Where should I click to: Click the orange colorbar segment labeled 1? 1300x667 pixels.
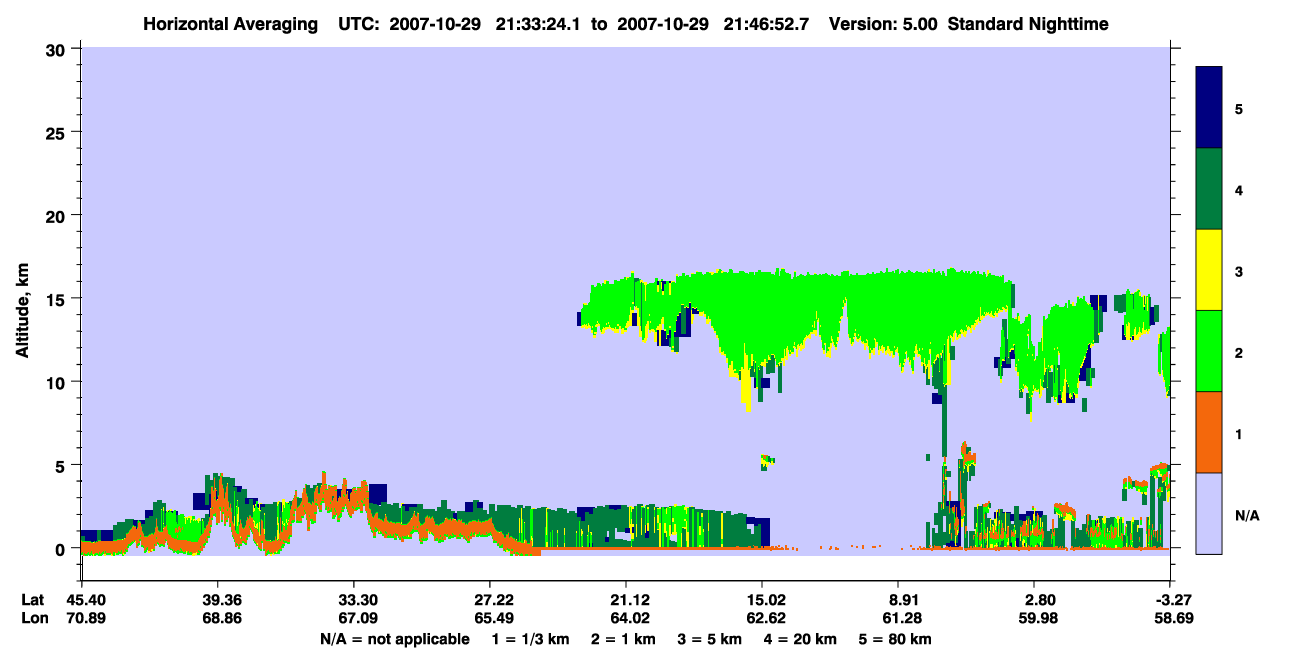[1209, 432]
